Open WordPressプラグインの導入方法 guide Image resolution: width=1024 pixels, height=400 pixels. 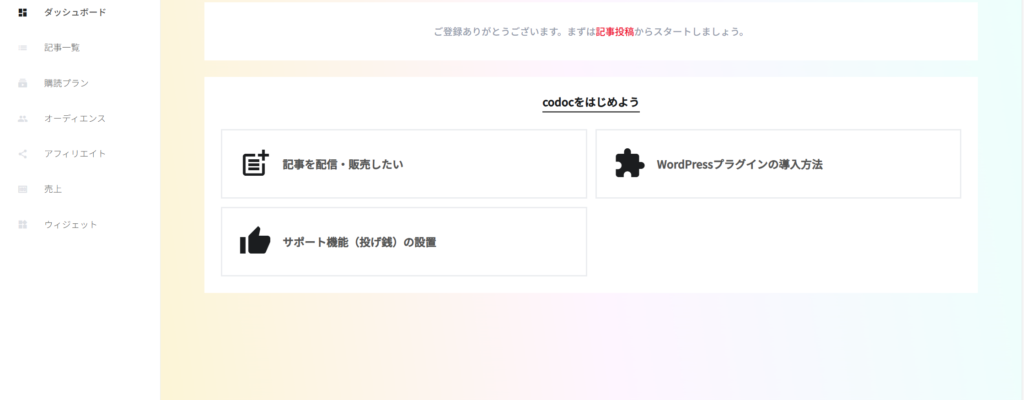pyautogui.click(x=739, y=164)
